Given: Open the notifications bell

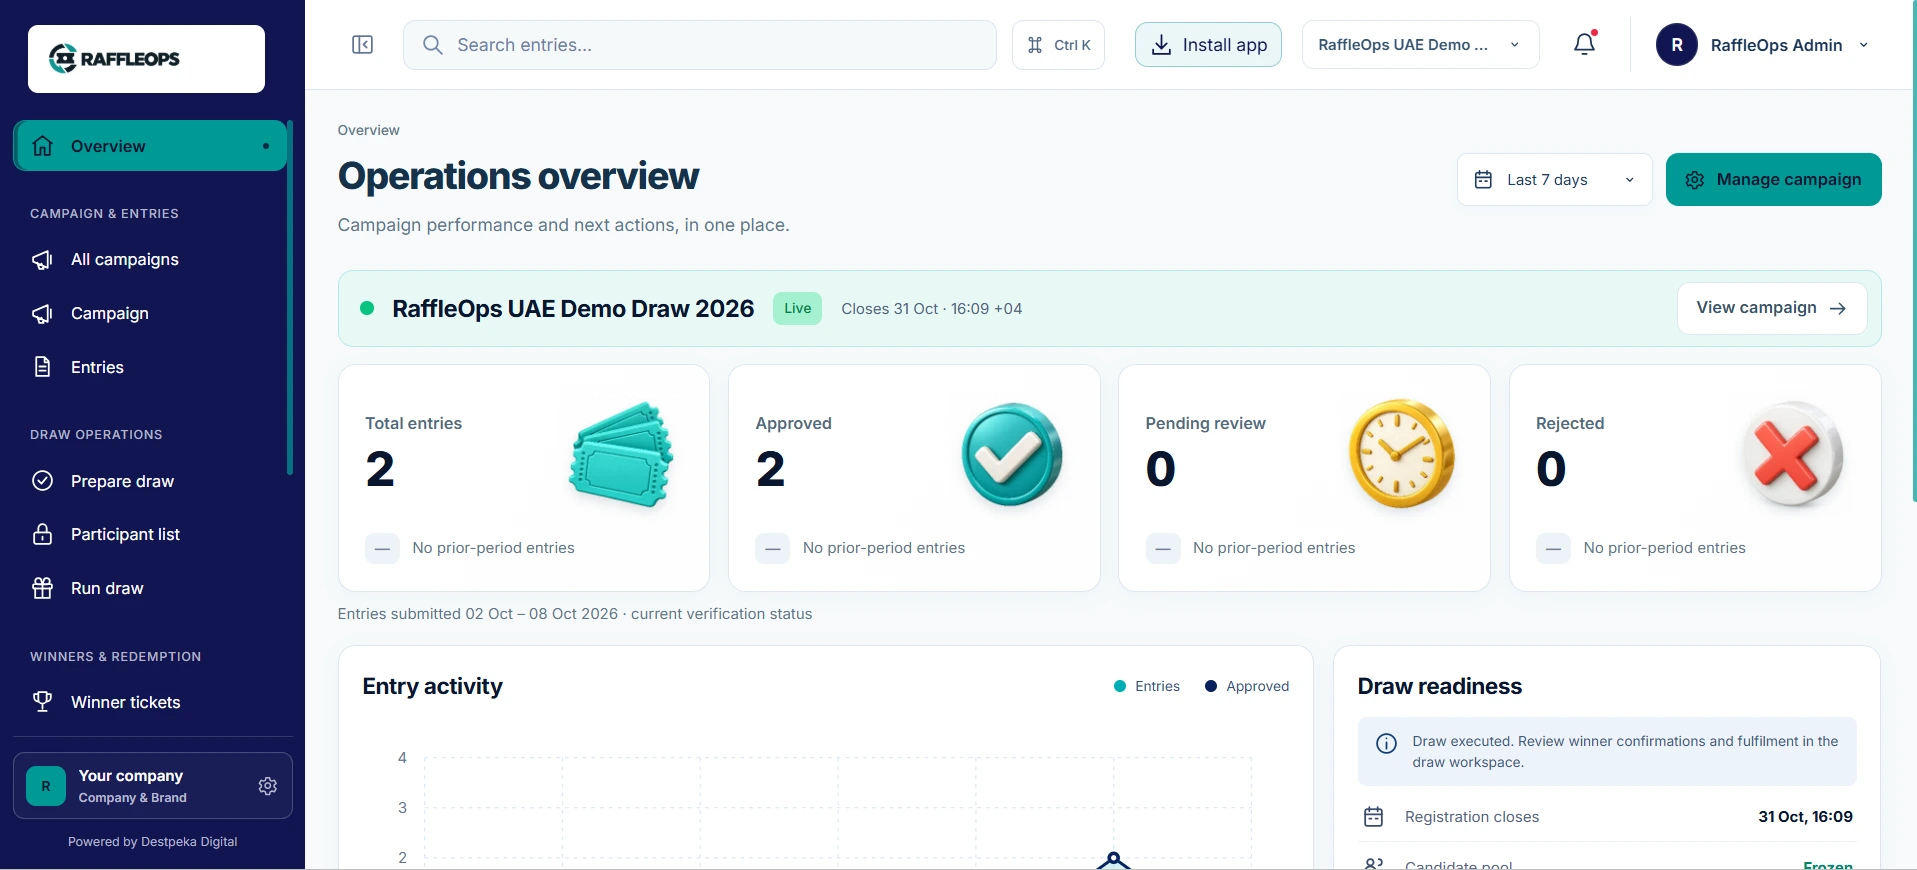Looking at the screenshot, I should [1584, 44].
